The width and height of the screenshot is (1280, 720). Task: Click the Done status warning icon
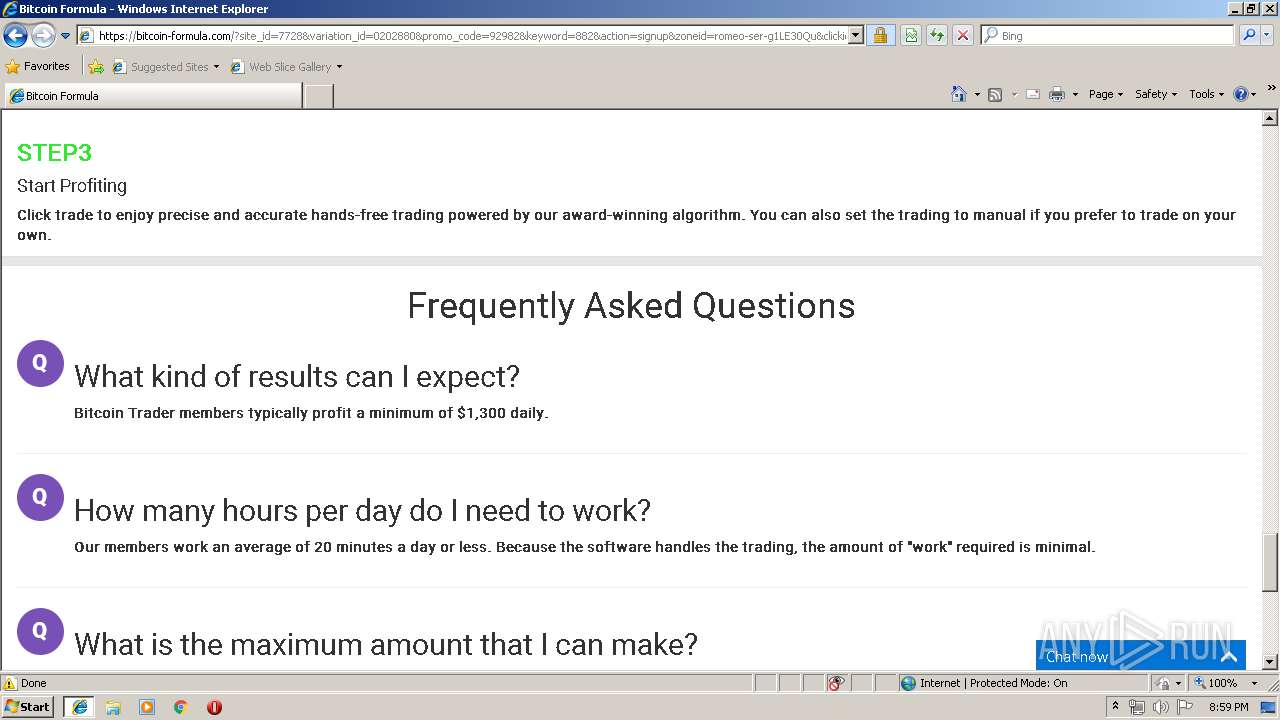[10, 683]
